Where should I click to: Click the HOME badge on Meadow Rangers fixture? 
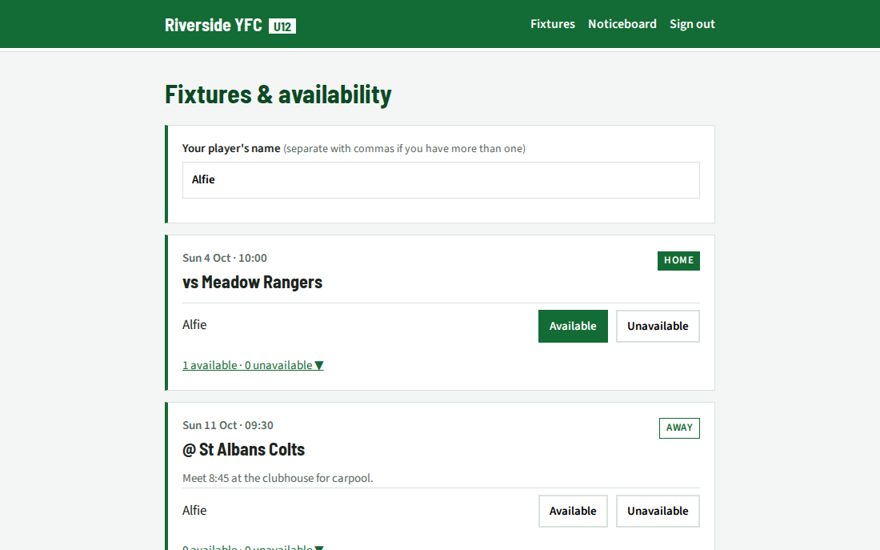[x=679, y=260]
